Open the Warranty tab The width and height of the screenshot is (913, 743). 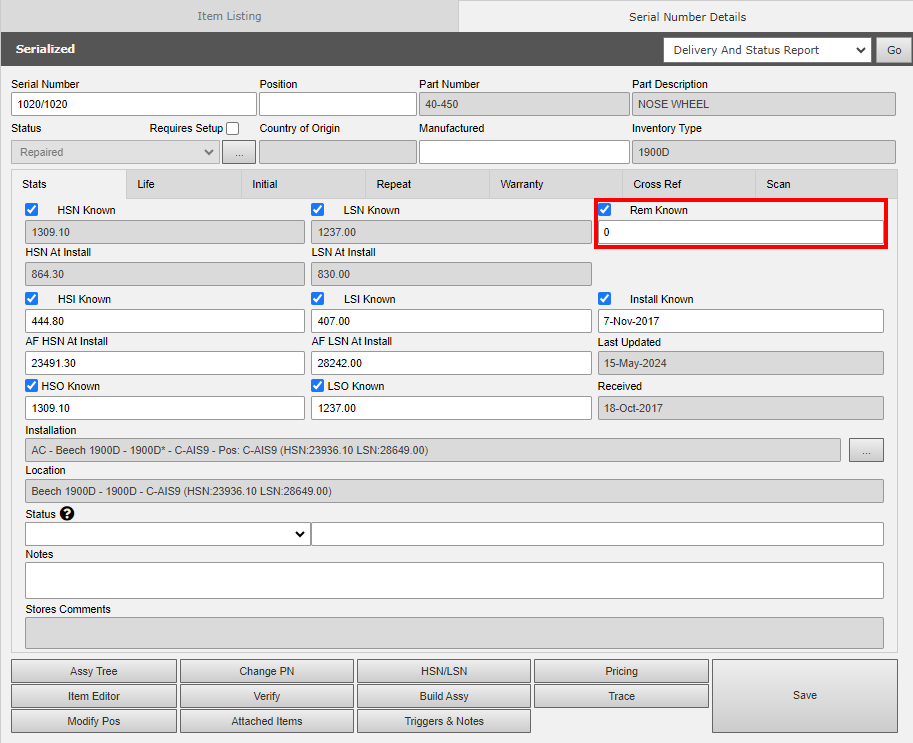(522, 184)
